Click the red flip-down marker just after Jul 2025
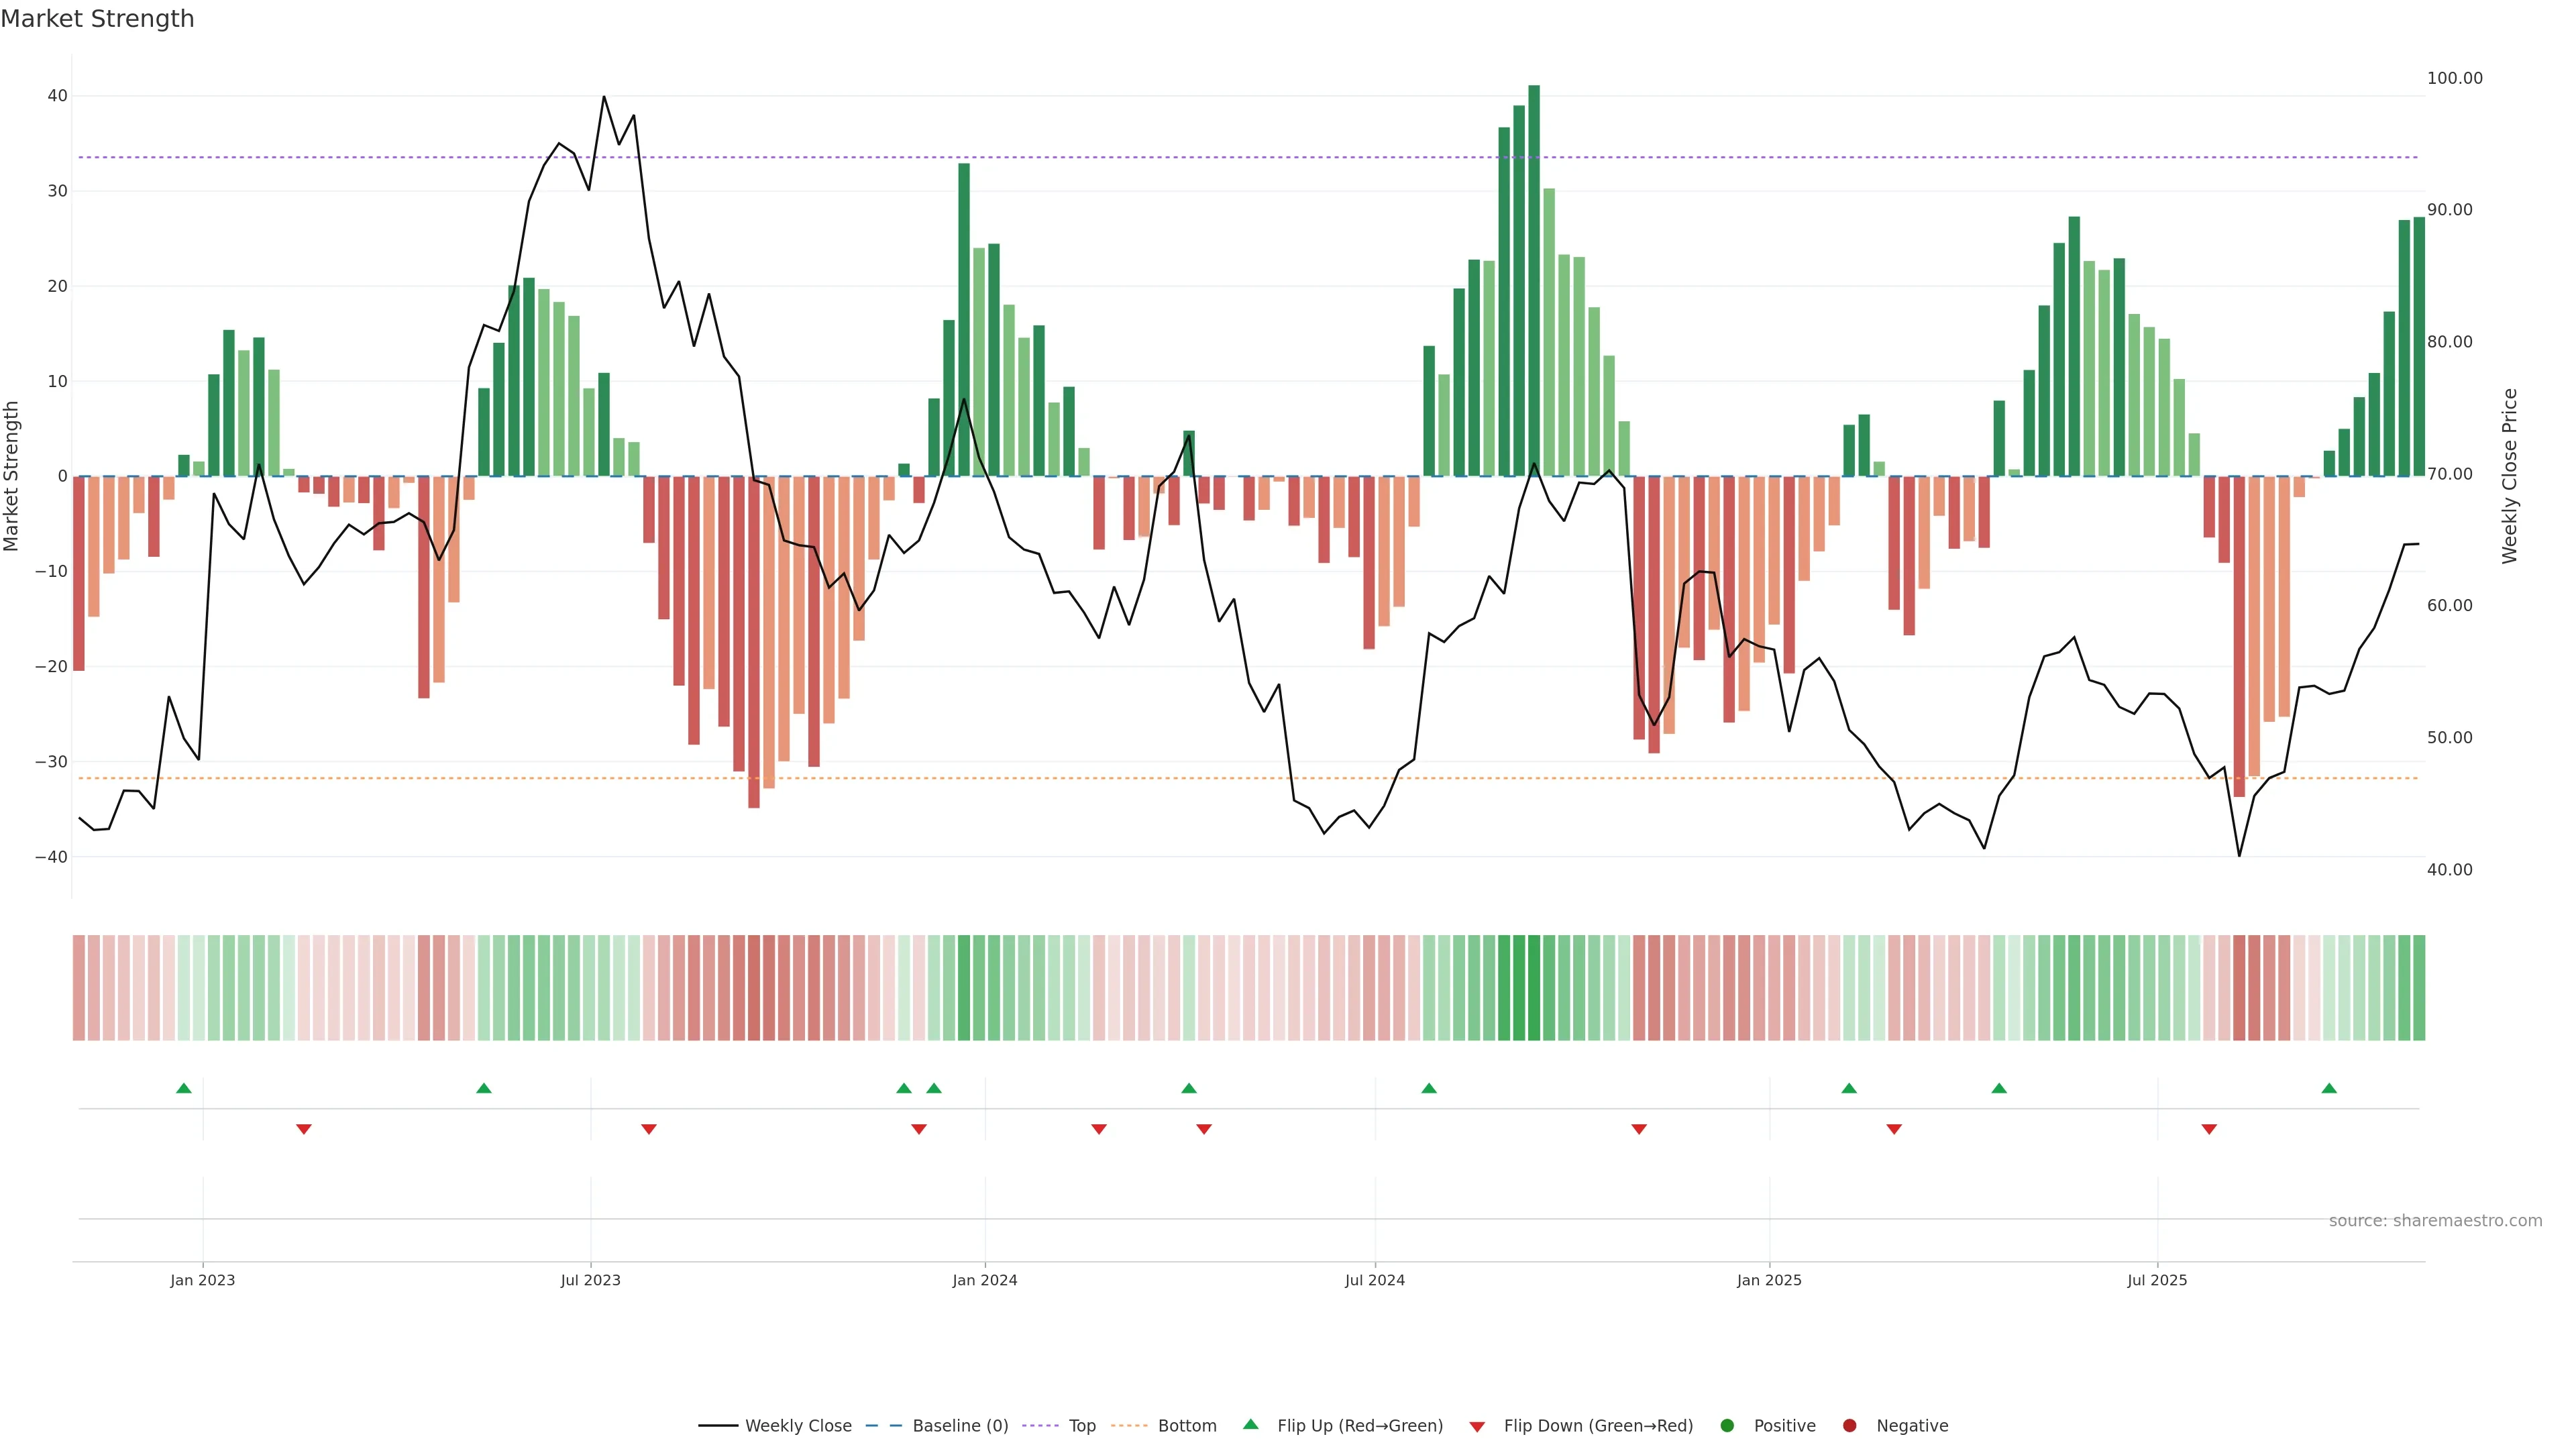 (x=2209, y=1129)
